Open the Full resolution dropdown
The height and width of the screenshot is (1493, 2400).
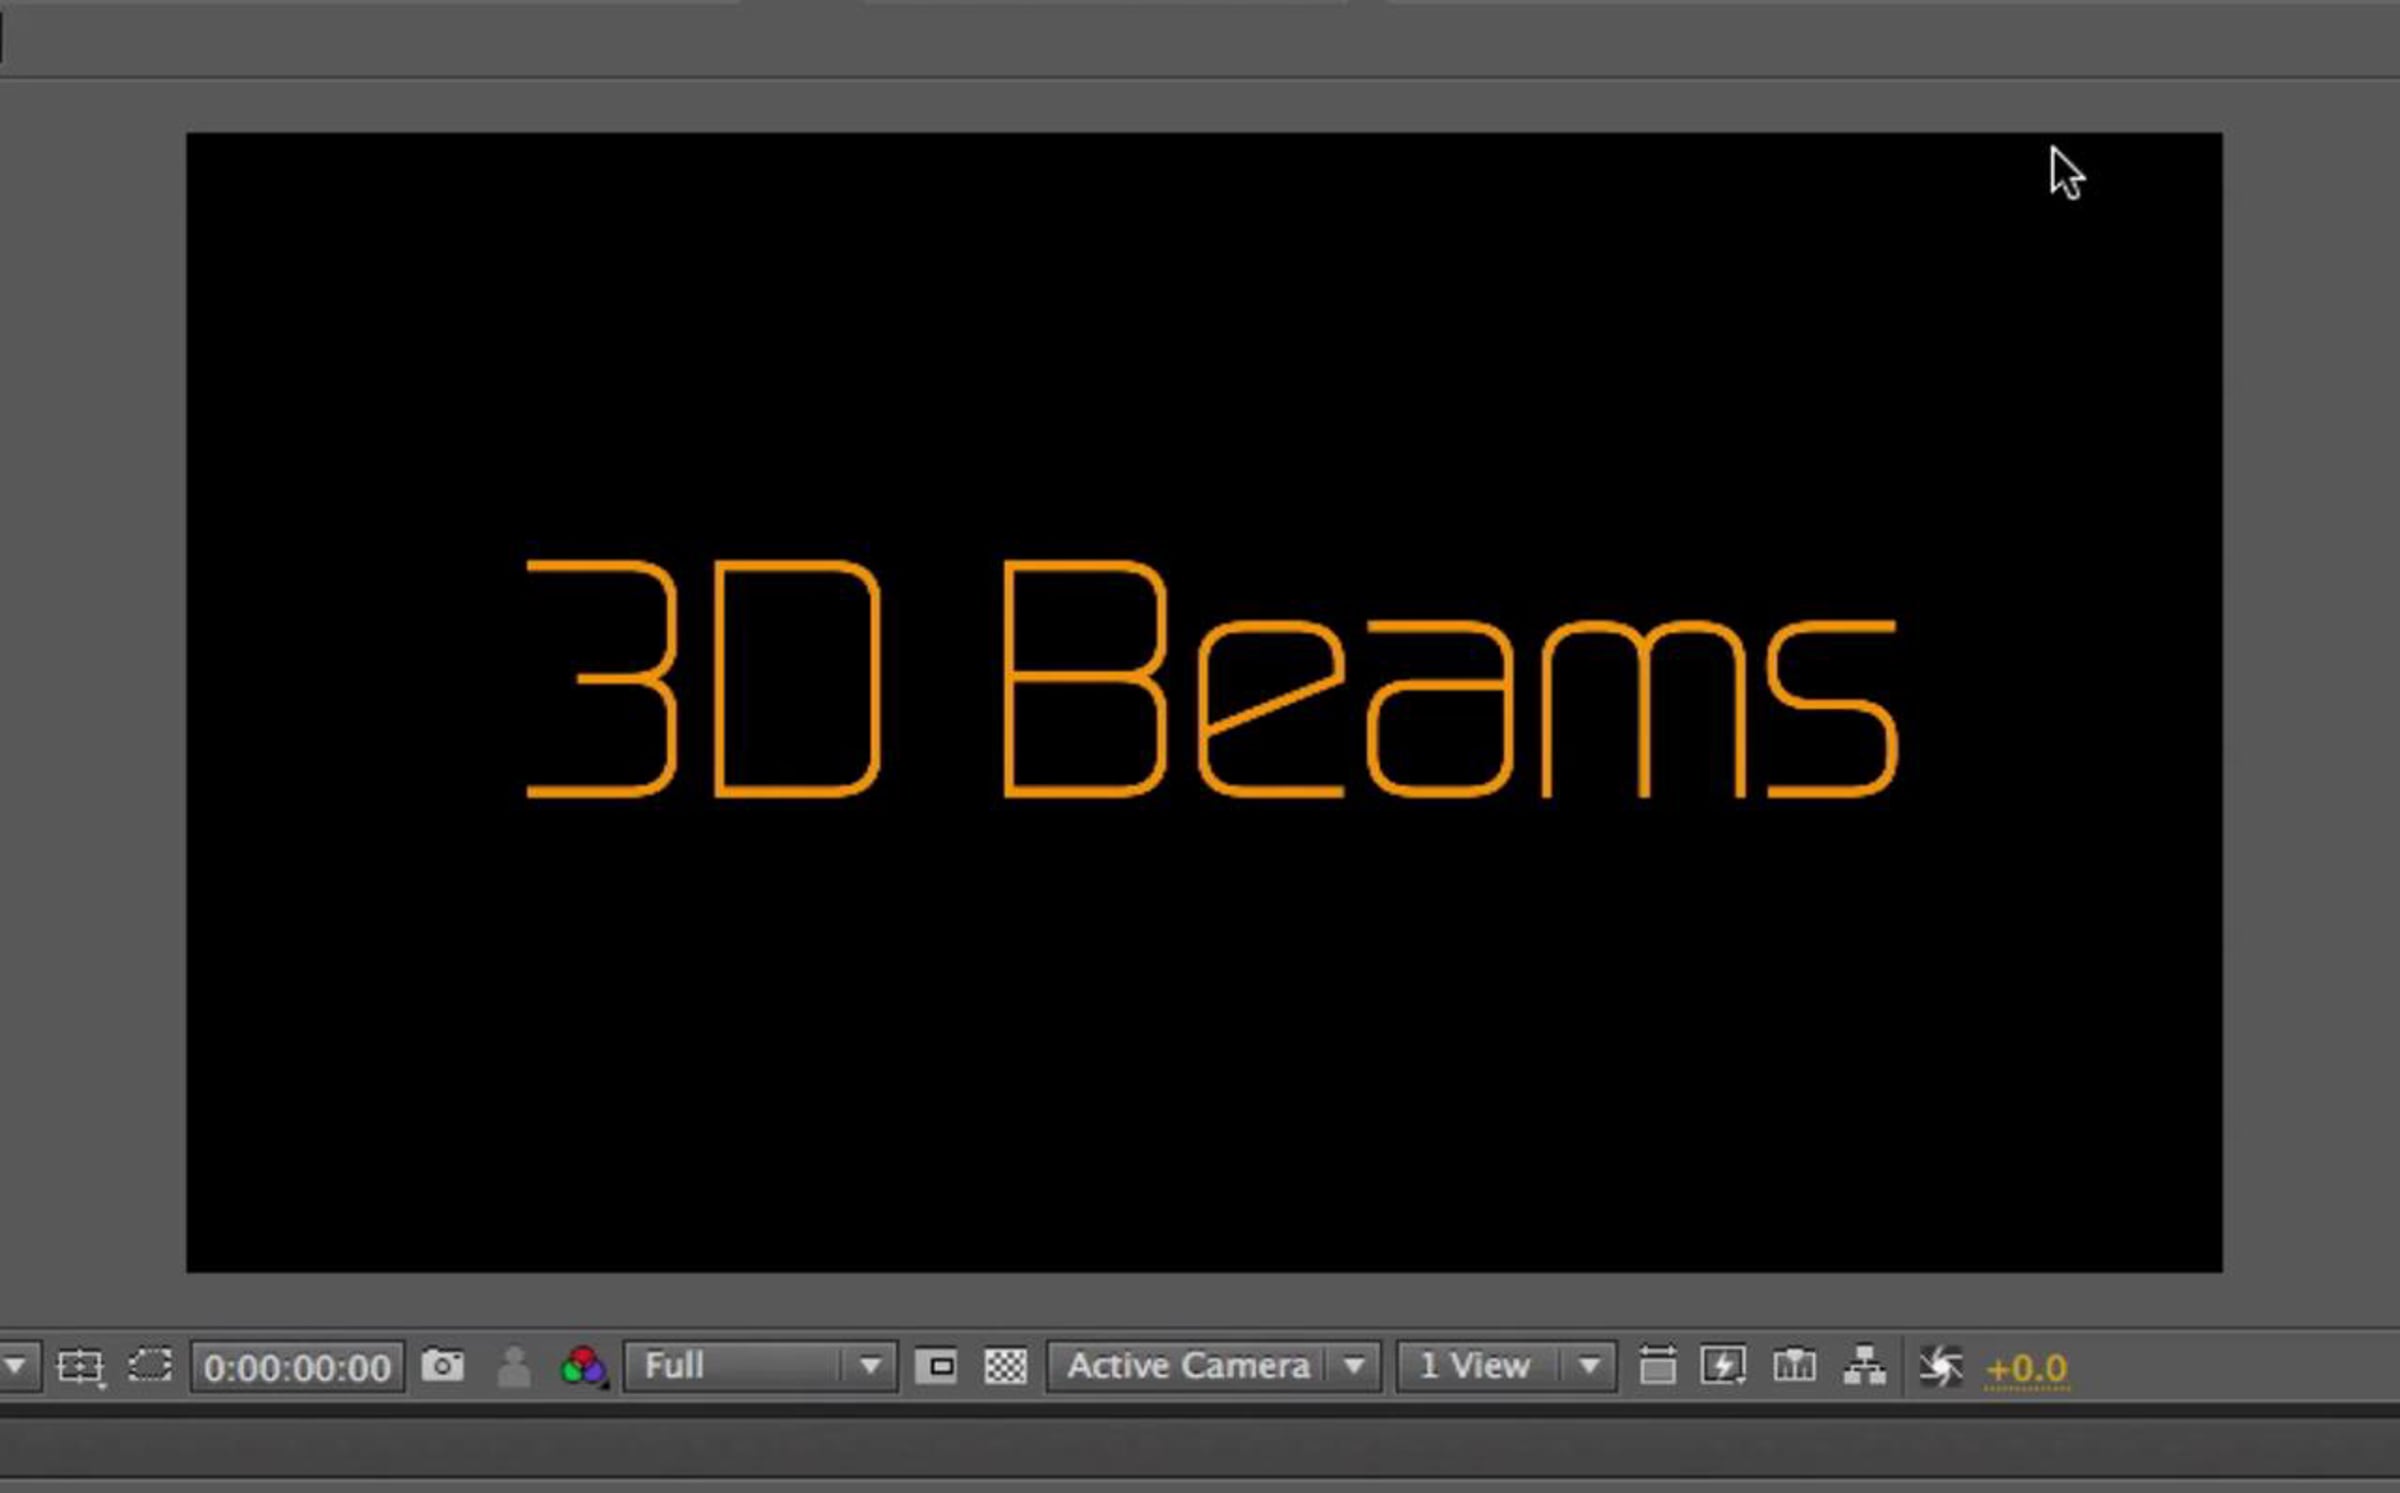(760, 1366)
